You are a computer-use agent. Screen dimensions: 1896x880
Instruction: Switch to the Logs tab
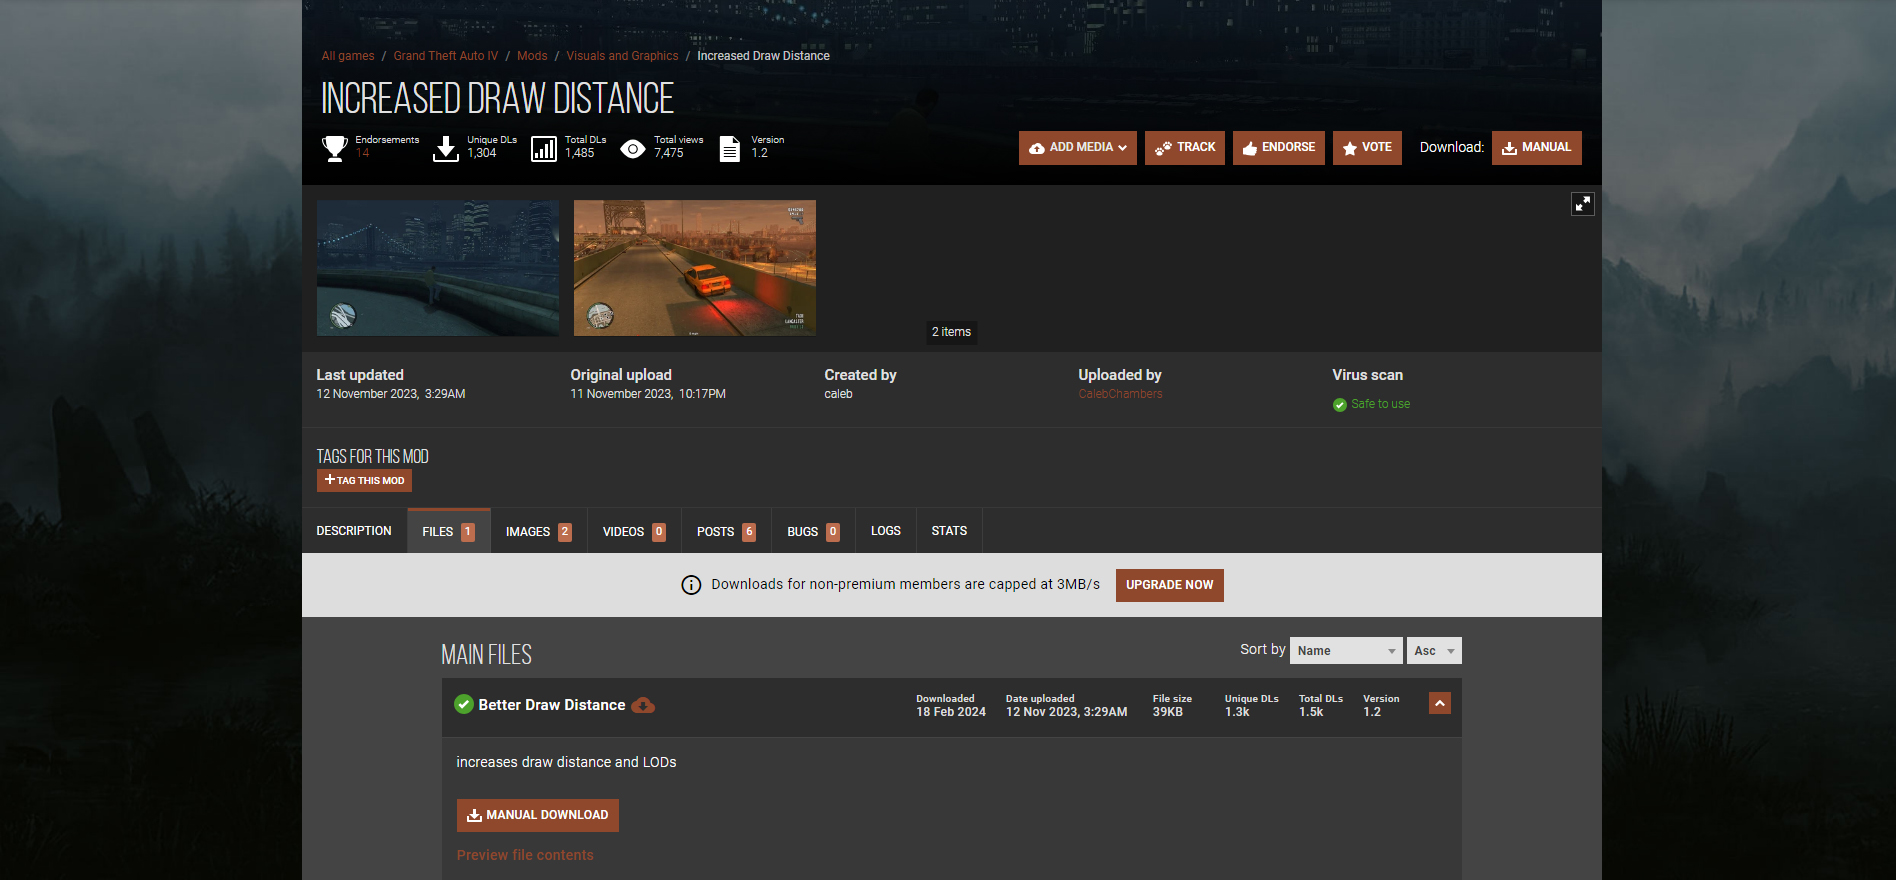click(886, 531)
